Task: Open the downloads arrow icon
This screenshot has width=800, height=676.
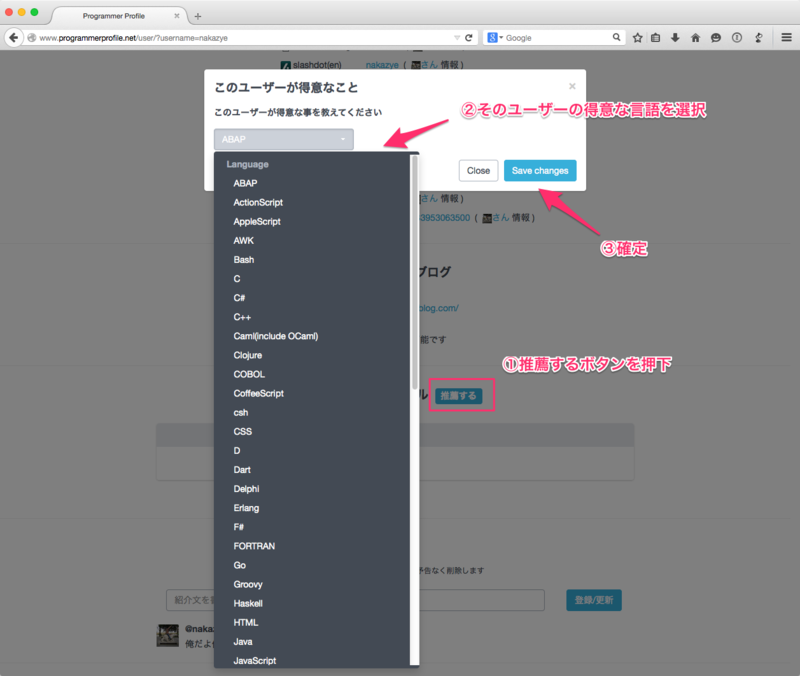Action: (x=675, y=38)
